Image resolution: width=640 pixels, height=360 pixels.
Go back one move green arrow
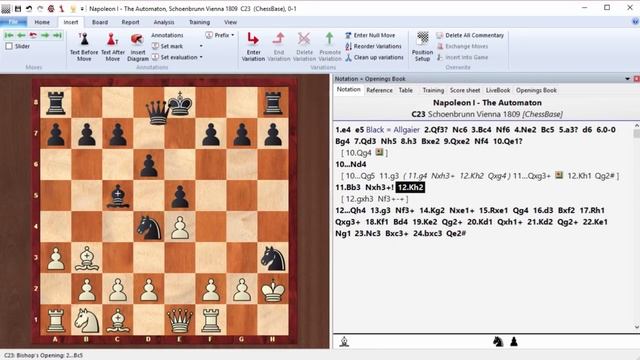point(21,36)
